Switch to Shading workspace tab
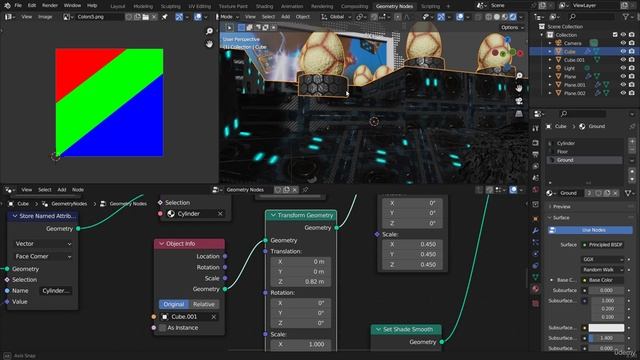Image resolution: width=640 pixels, height=360 pixels. [x=264, y=6]
